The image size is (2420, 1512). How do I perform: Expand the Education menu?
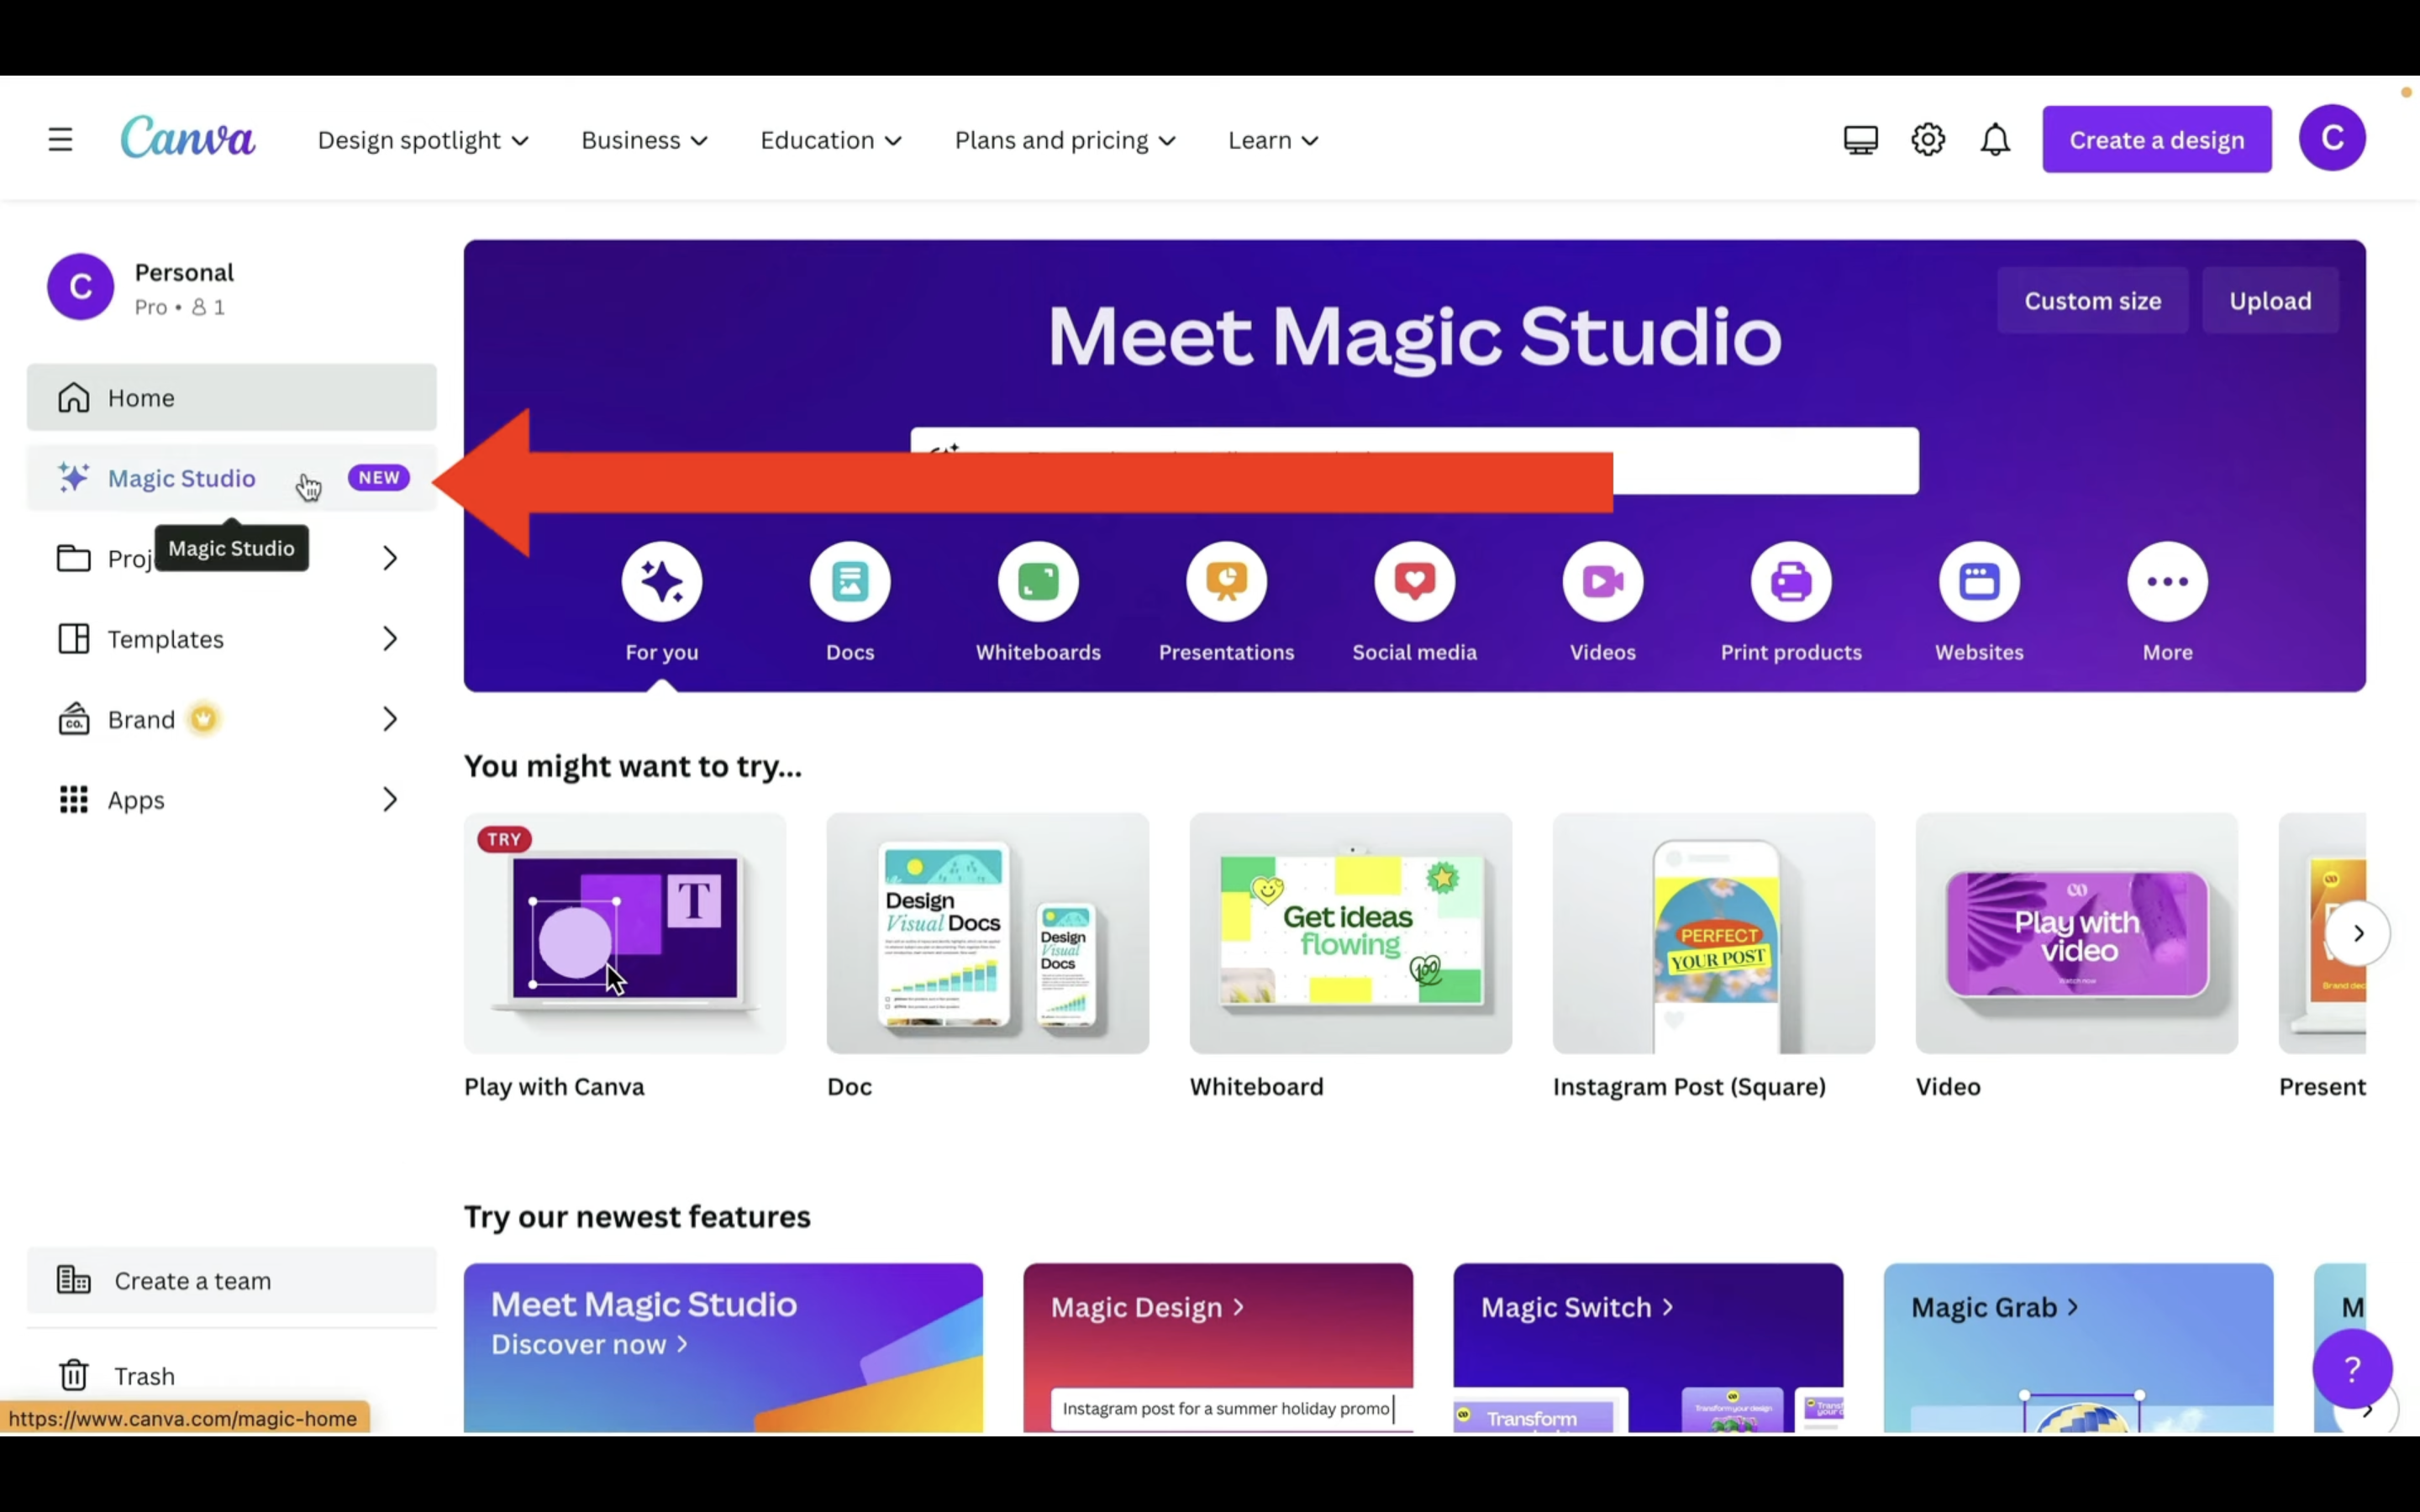pyautogui.click(x=831, y=140)
